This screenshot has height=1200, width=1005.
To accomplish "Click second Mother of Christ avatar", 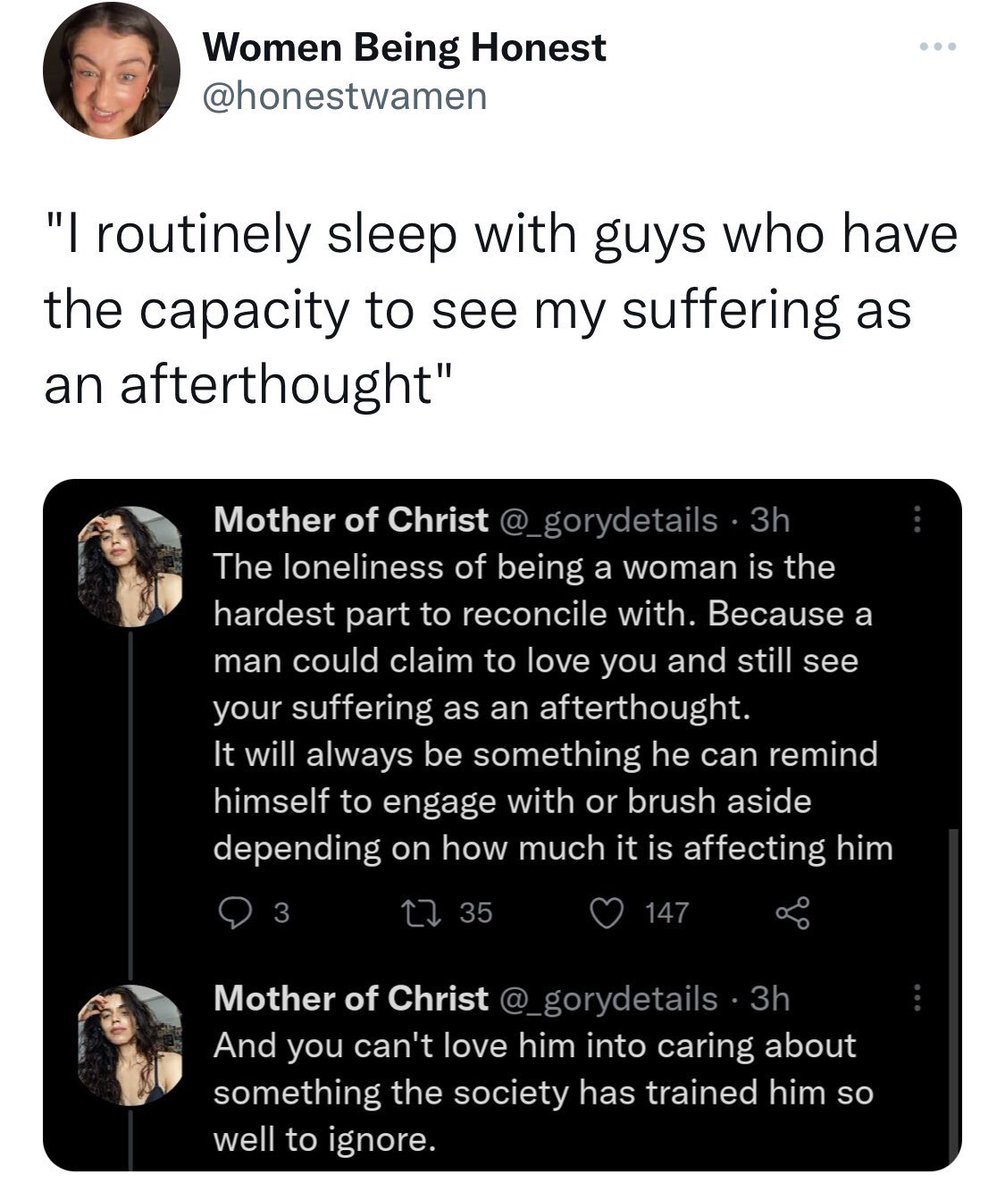I will click(130, 1045).
